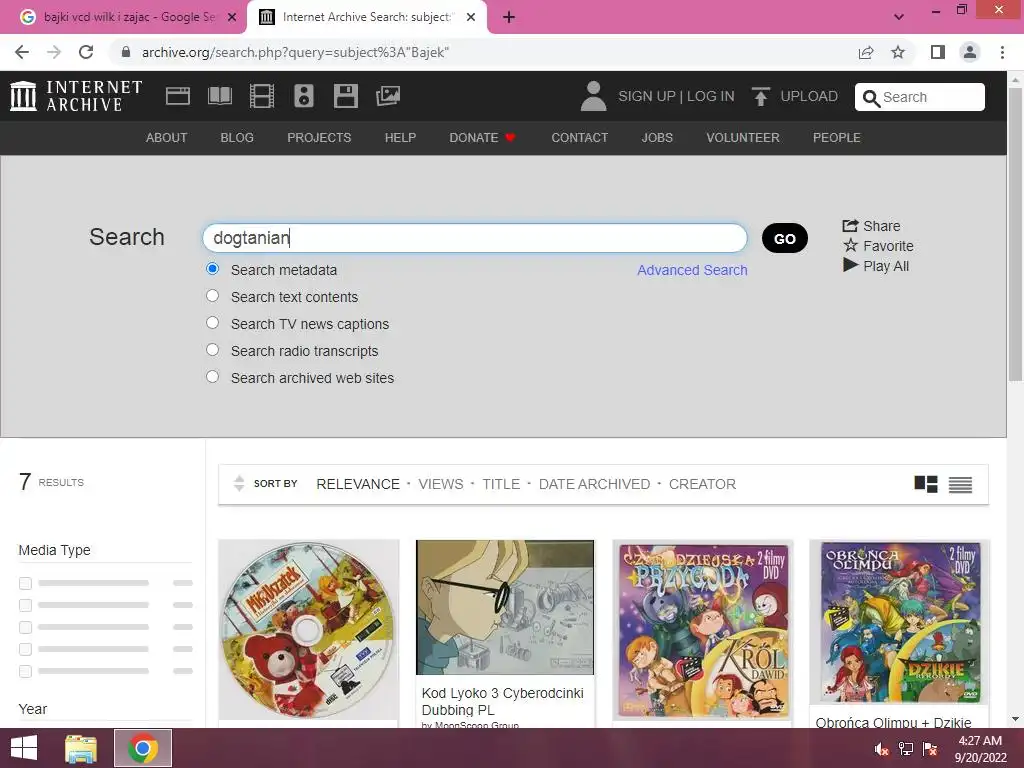The image size is (1024, 768).
Task: Select Search metadata radio button
Action: click(x=212, y=269)
